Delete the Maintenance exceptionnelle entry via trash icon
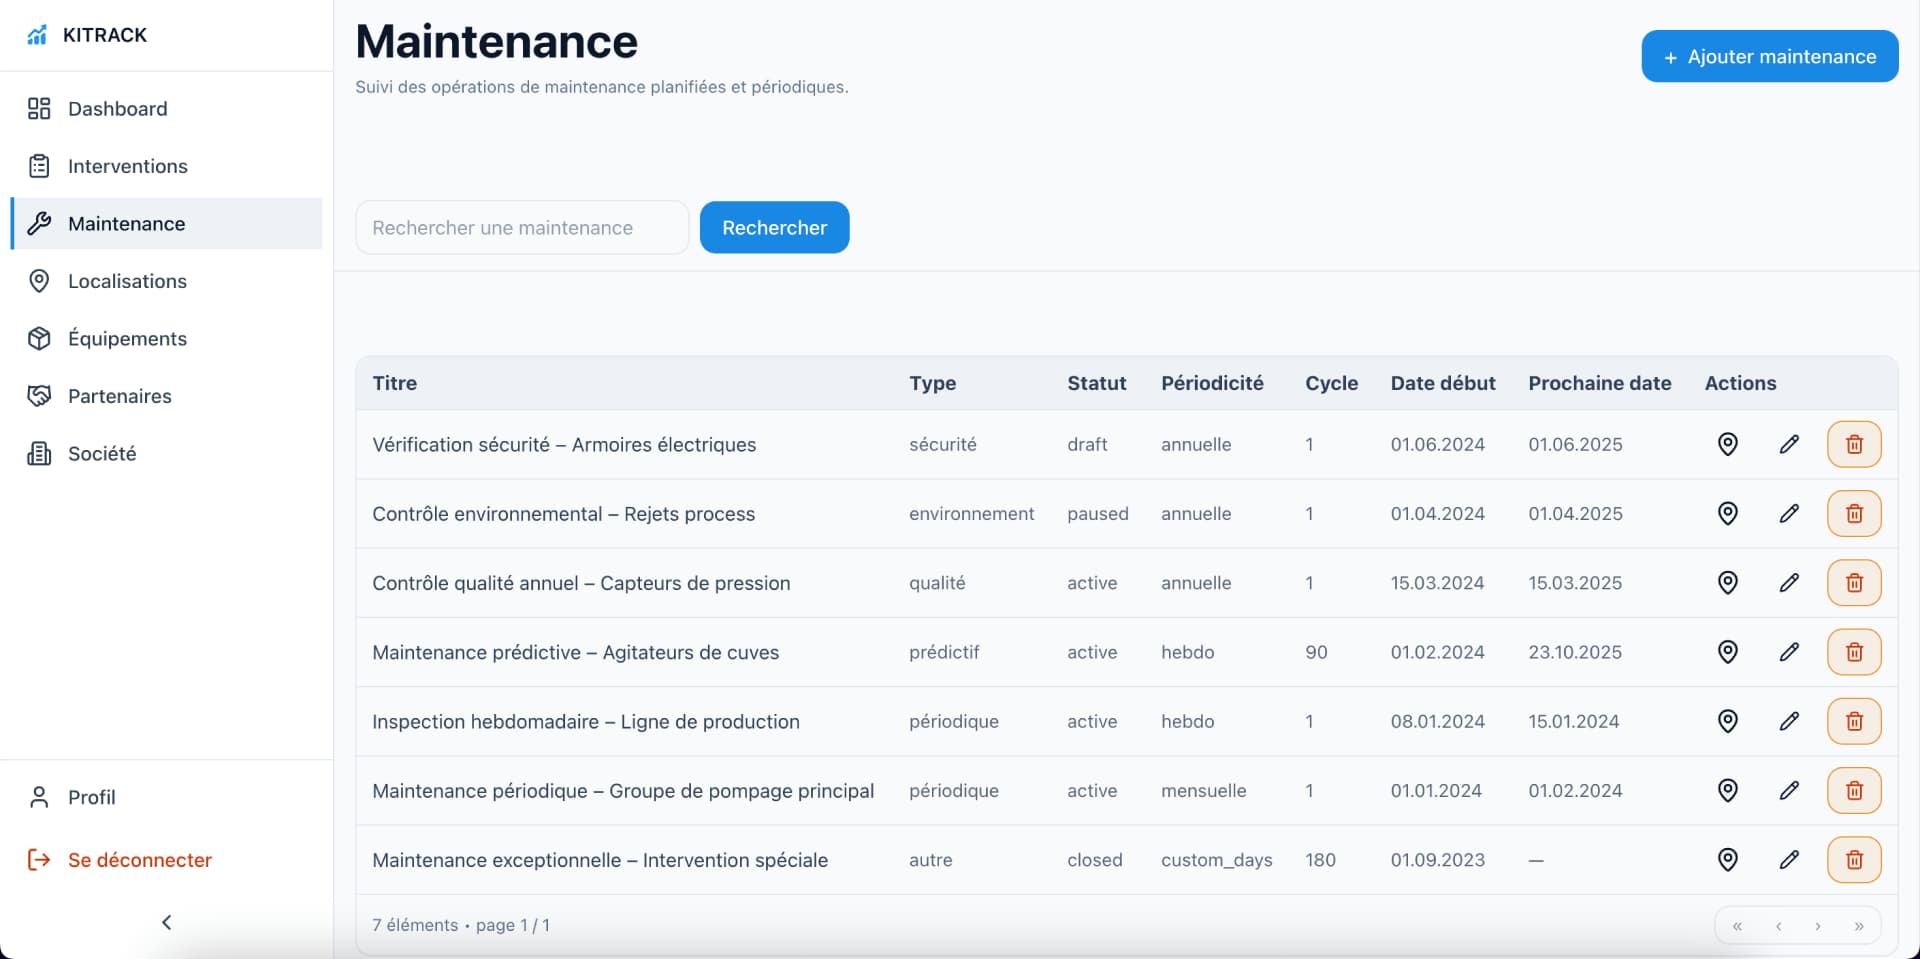The width and height of the screenshot is (1920, 959). tap(1854, 859)
